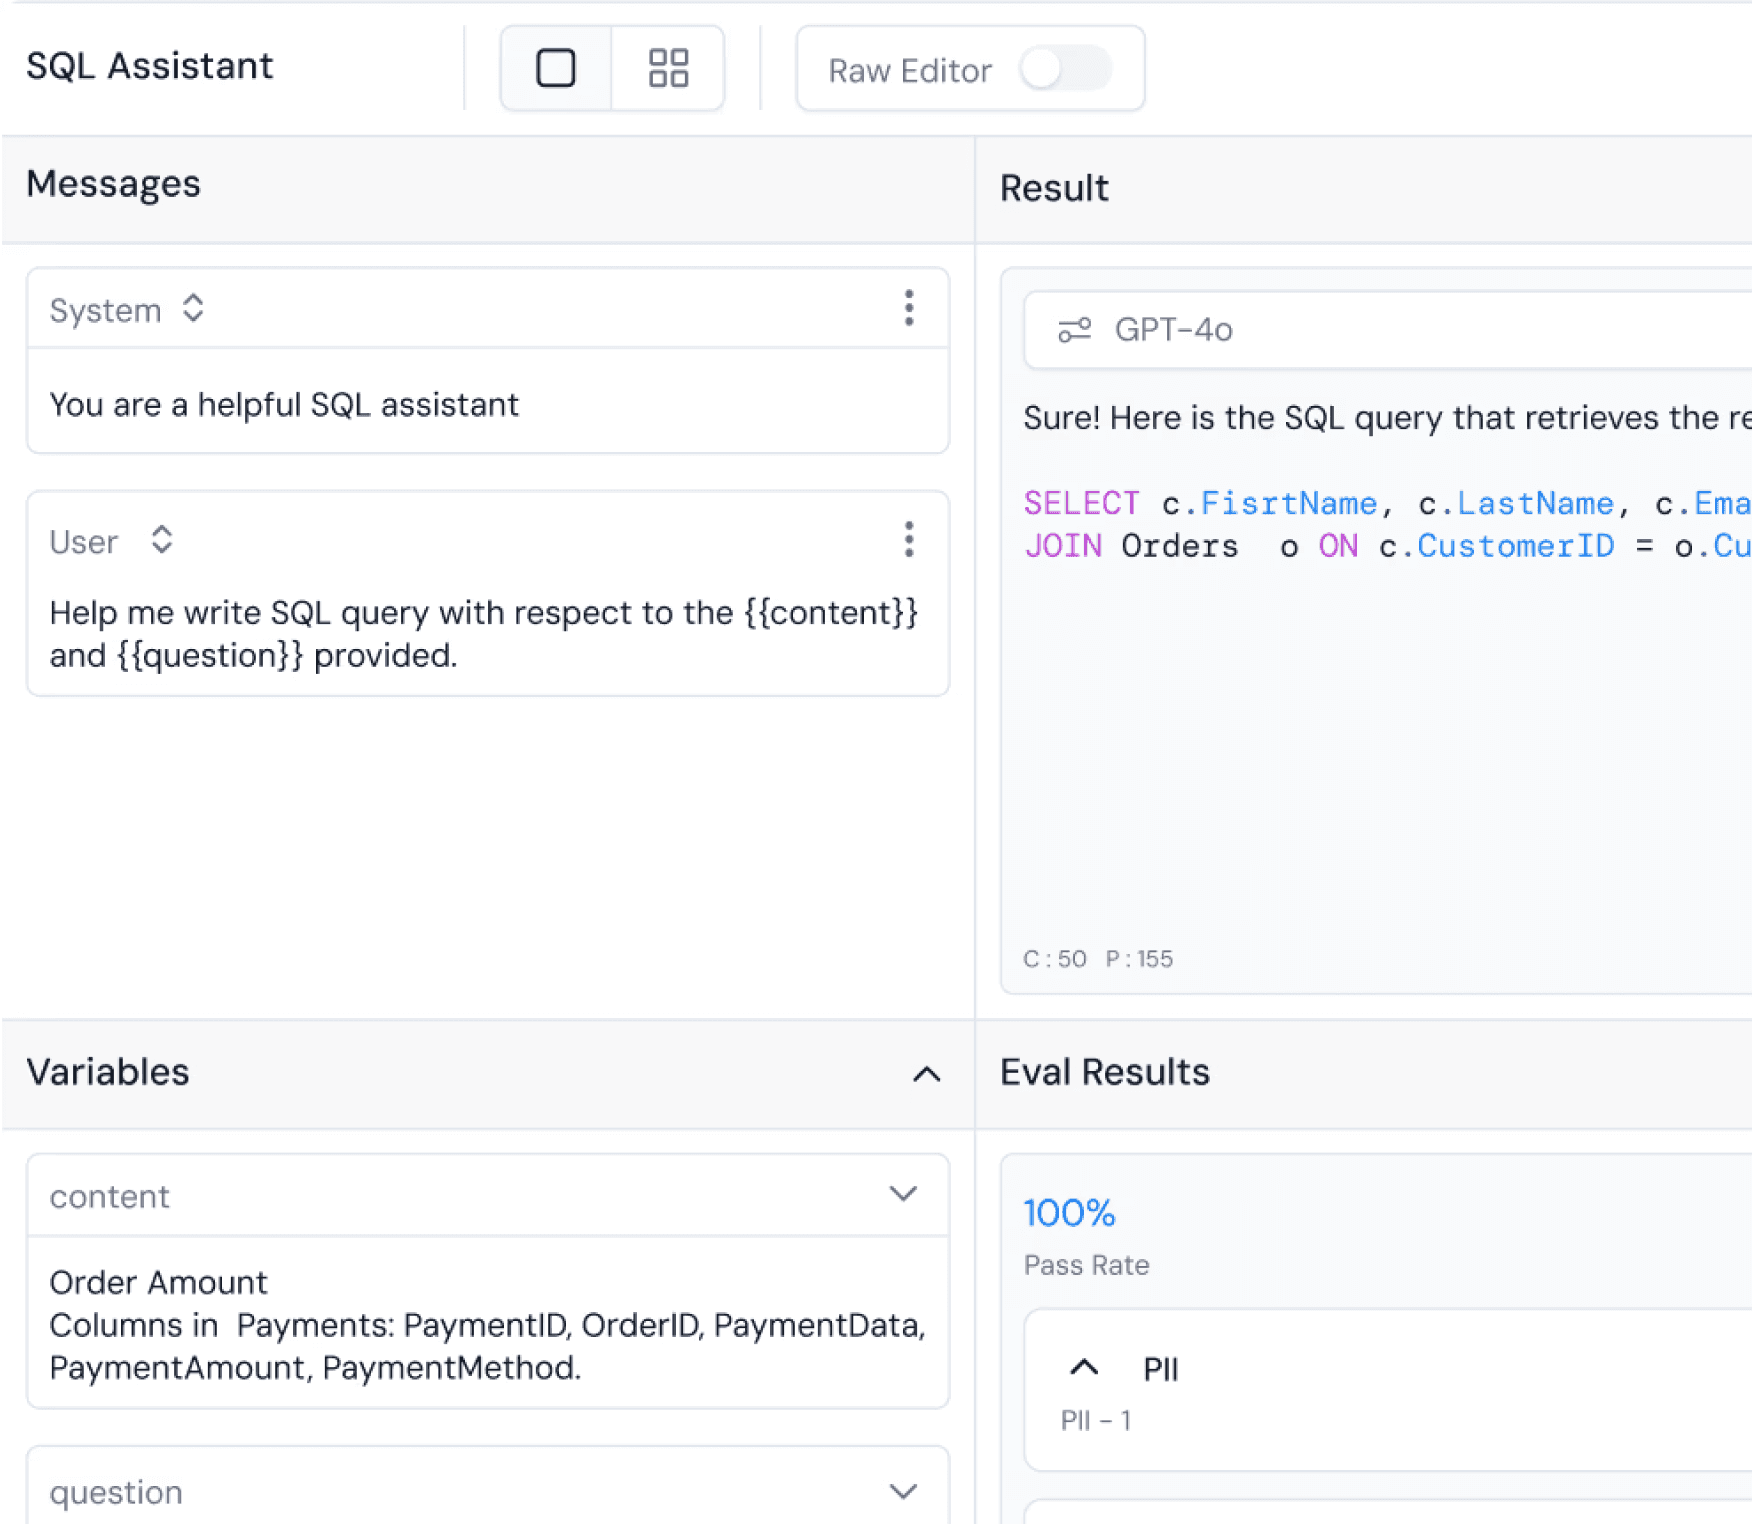
Task: Select the GPT-4o model field
Action: point(1388,330)
